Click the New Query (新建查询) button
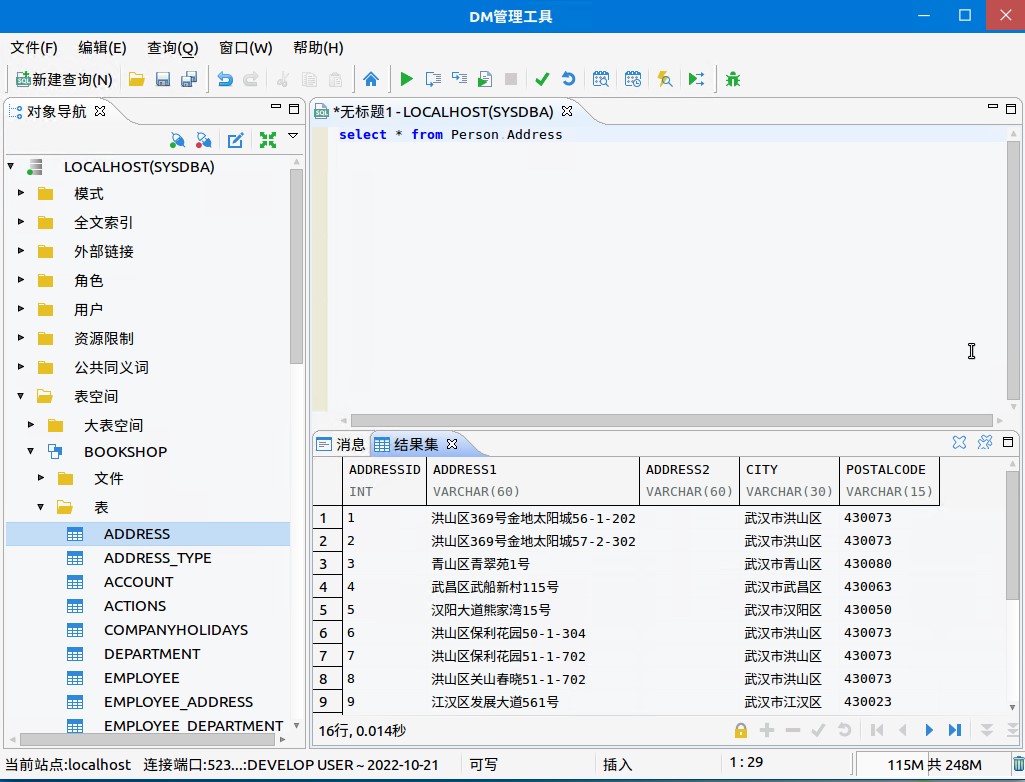 click(x=64, y=80)
